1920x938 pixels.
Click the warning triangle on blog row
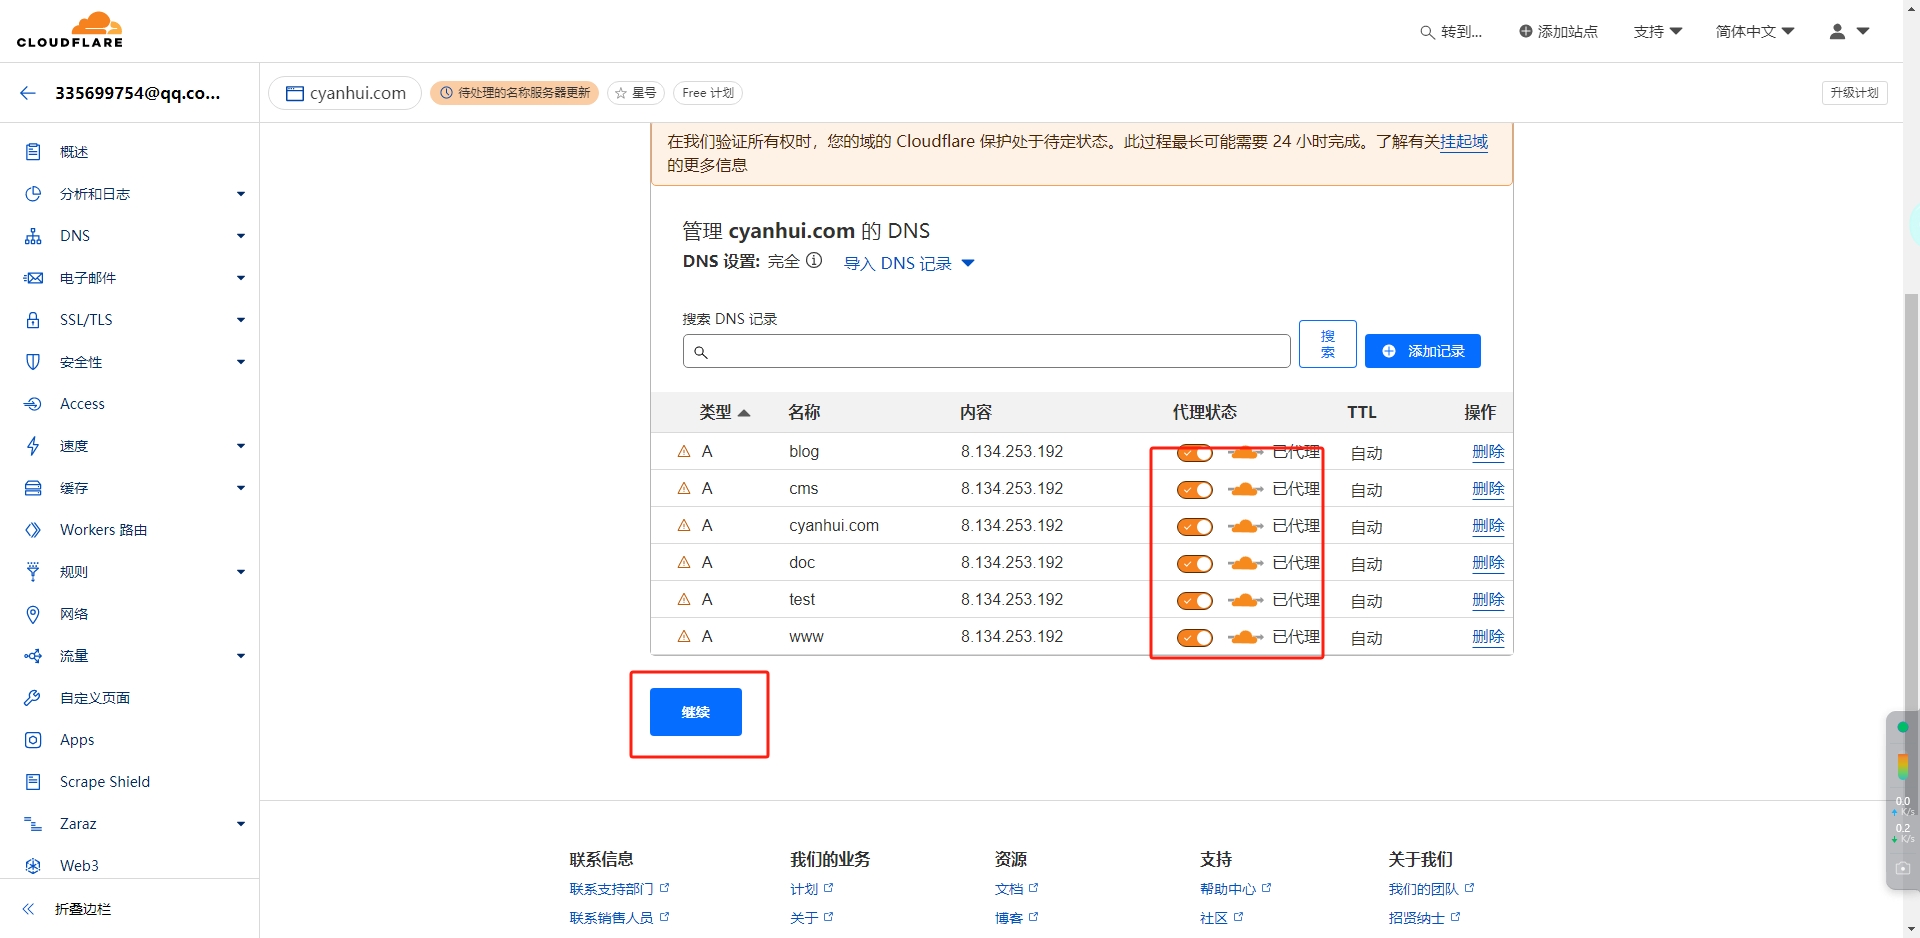click(684, 452)
